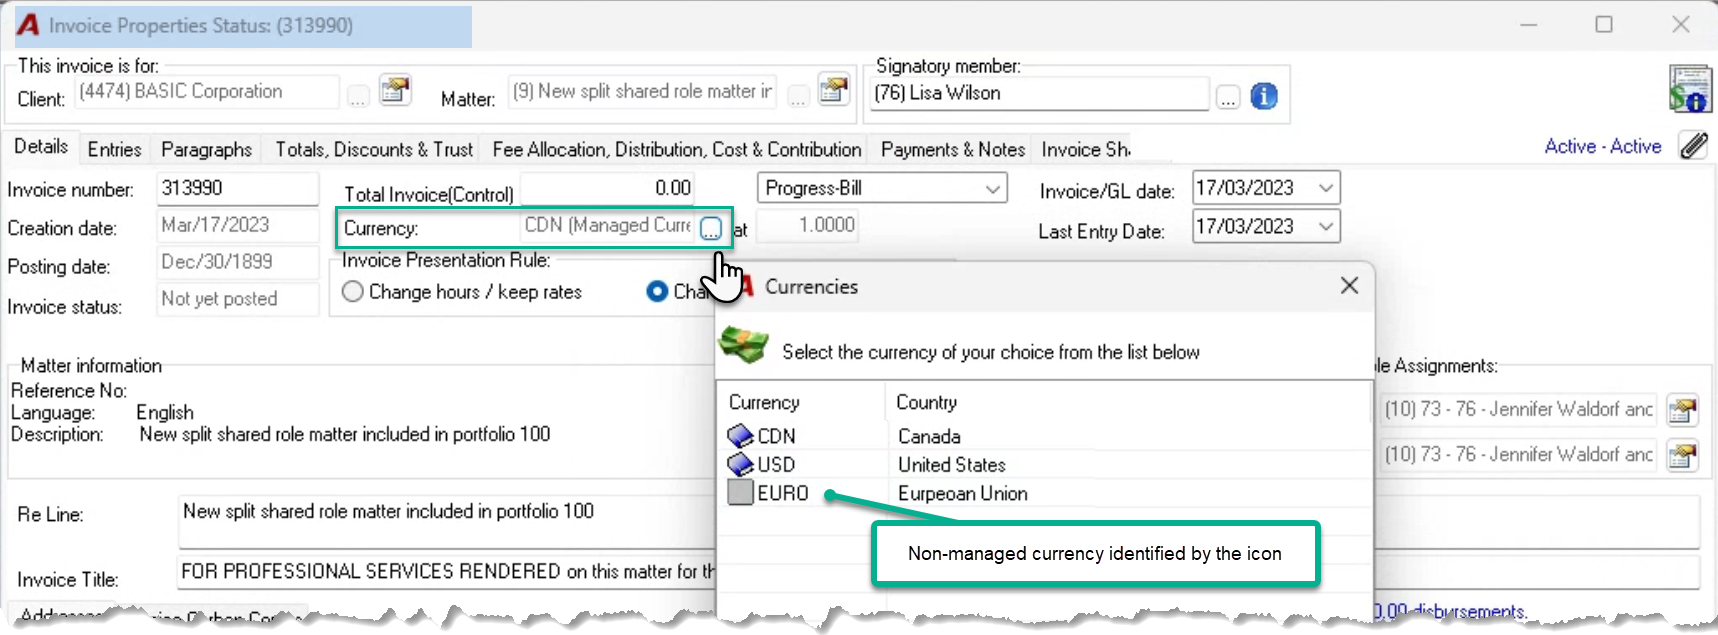Open matter properties icon beside Matter field
Image resolution: width=1718 pixels, height=635 pixels.
[x=833, y=90]
